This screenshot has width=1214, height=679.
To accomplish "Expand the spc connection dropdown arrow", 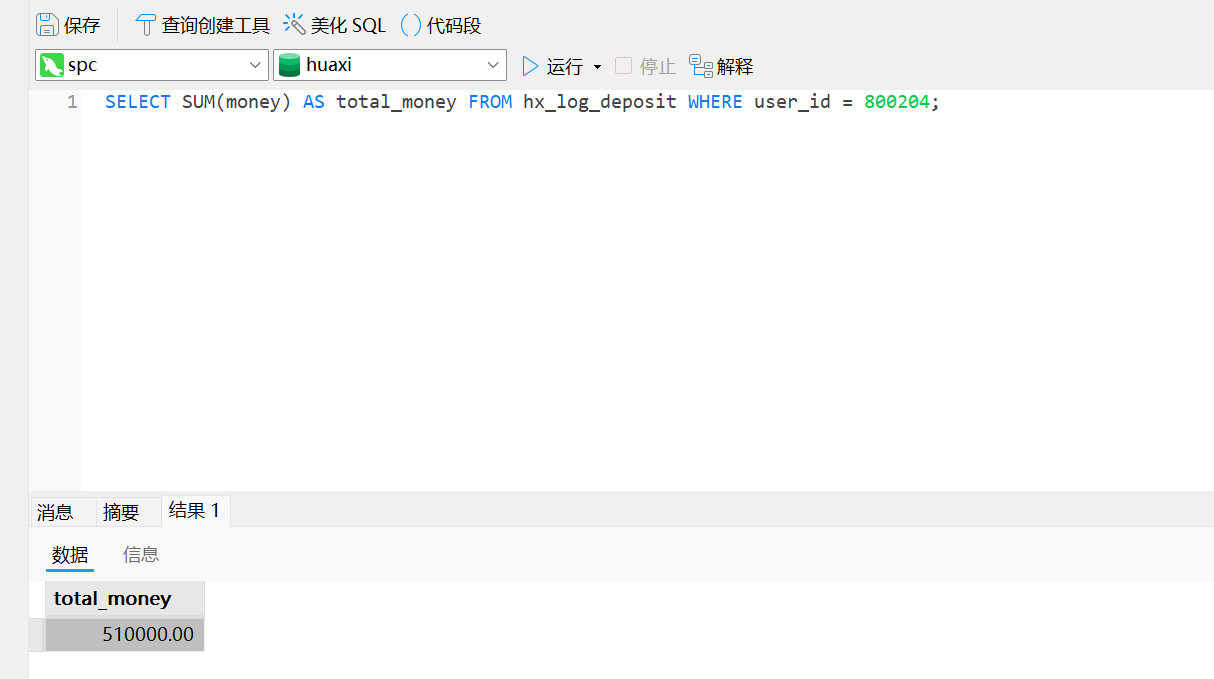I will [x=254, y=66].
